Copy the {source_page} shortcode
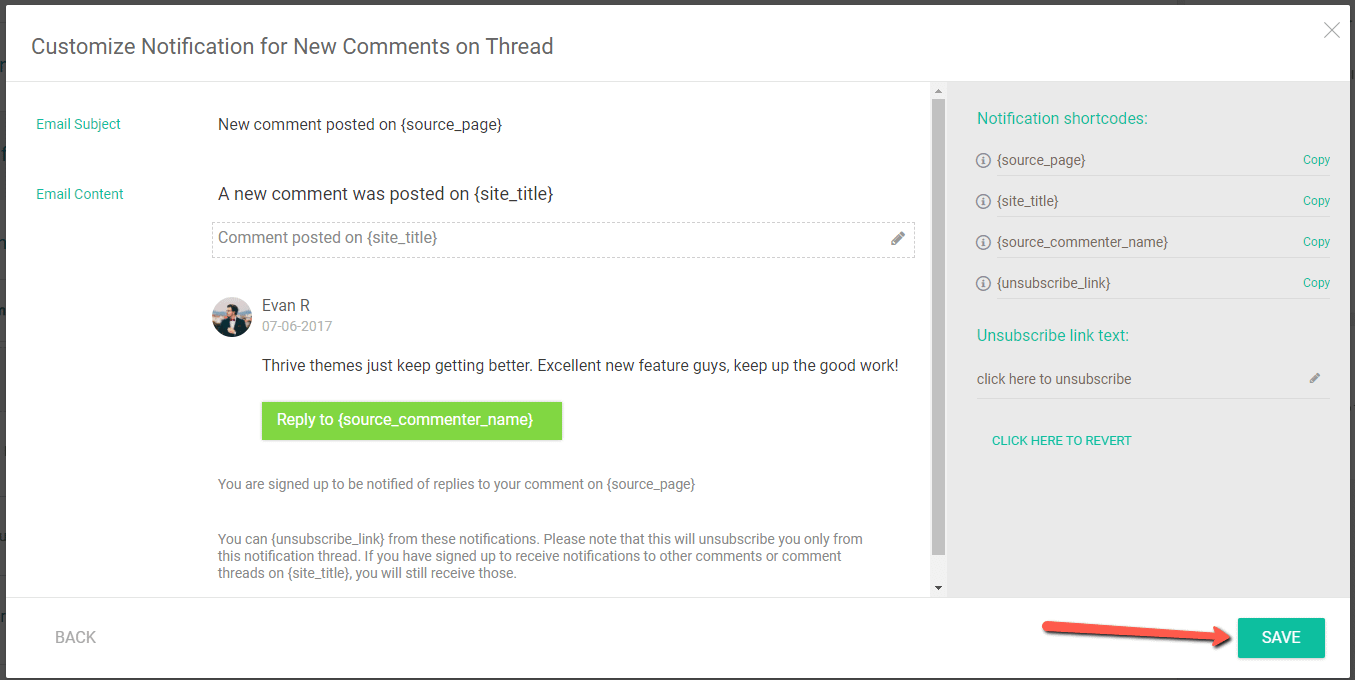 (1316, 160)
